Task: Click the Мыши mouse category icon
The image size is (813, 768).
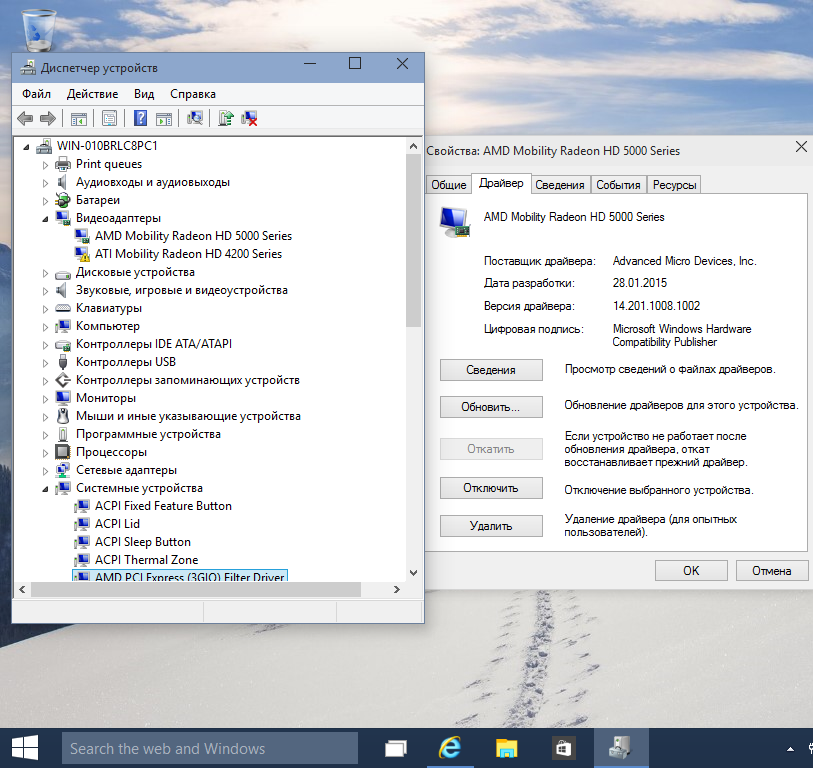Action: click(63, 416)
